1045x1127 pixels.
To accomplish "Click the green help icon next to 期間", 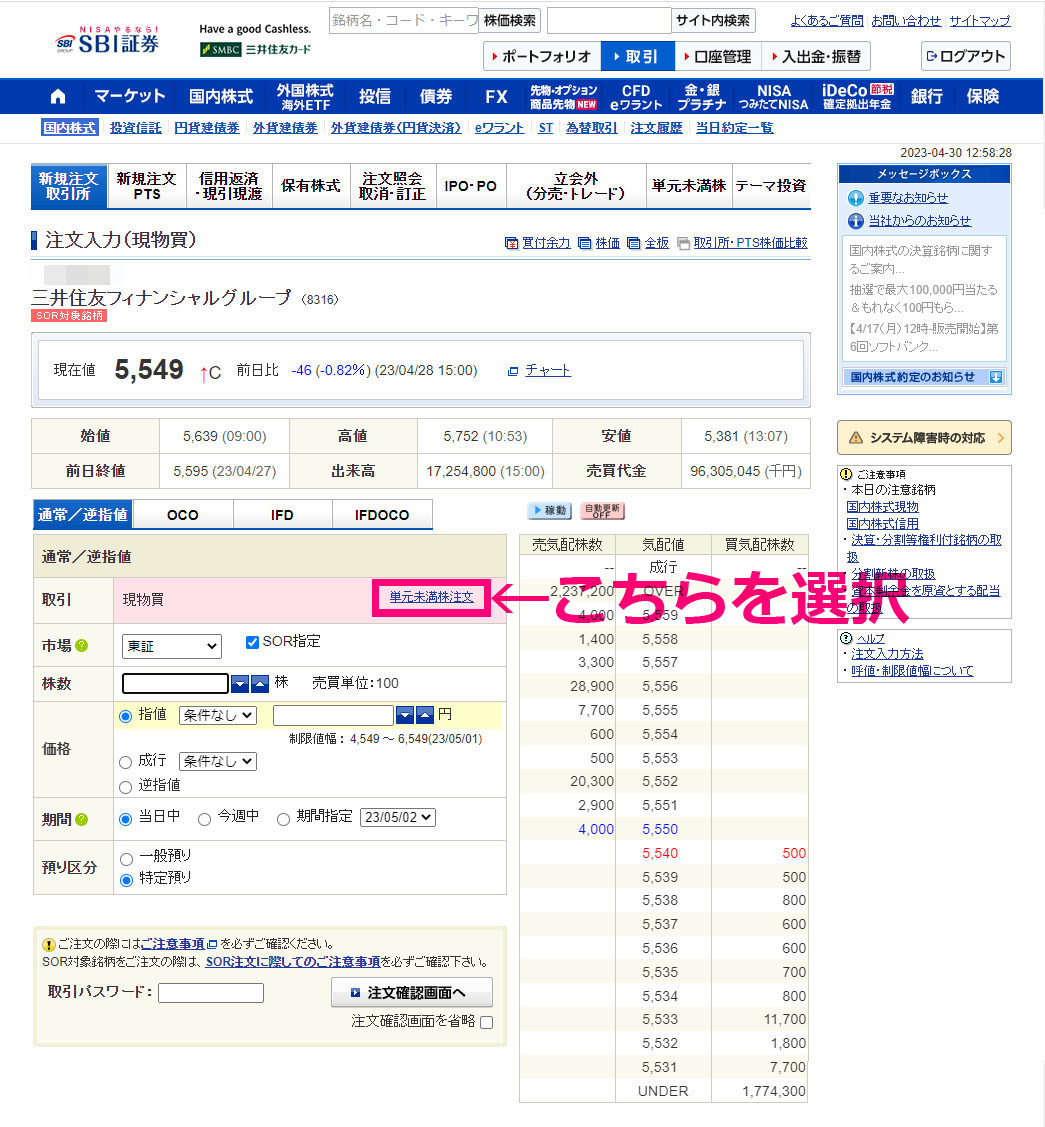I will click(82, 819).
